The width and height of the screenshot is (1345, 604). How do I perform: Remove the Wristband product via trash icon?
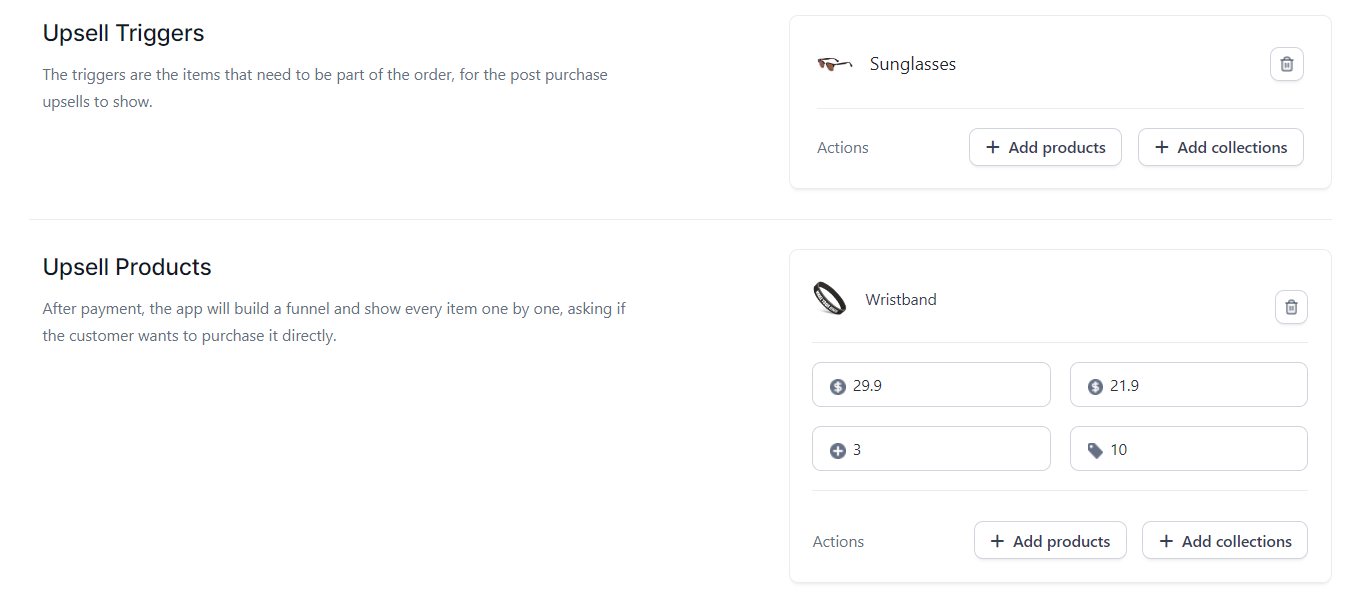coord(1291,307)
